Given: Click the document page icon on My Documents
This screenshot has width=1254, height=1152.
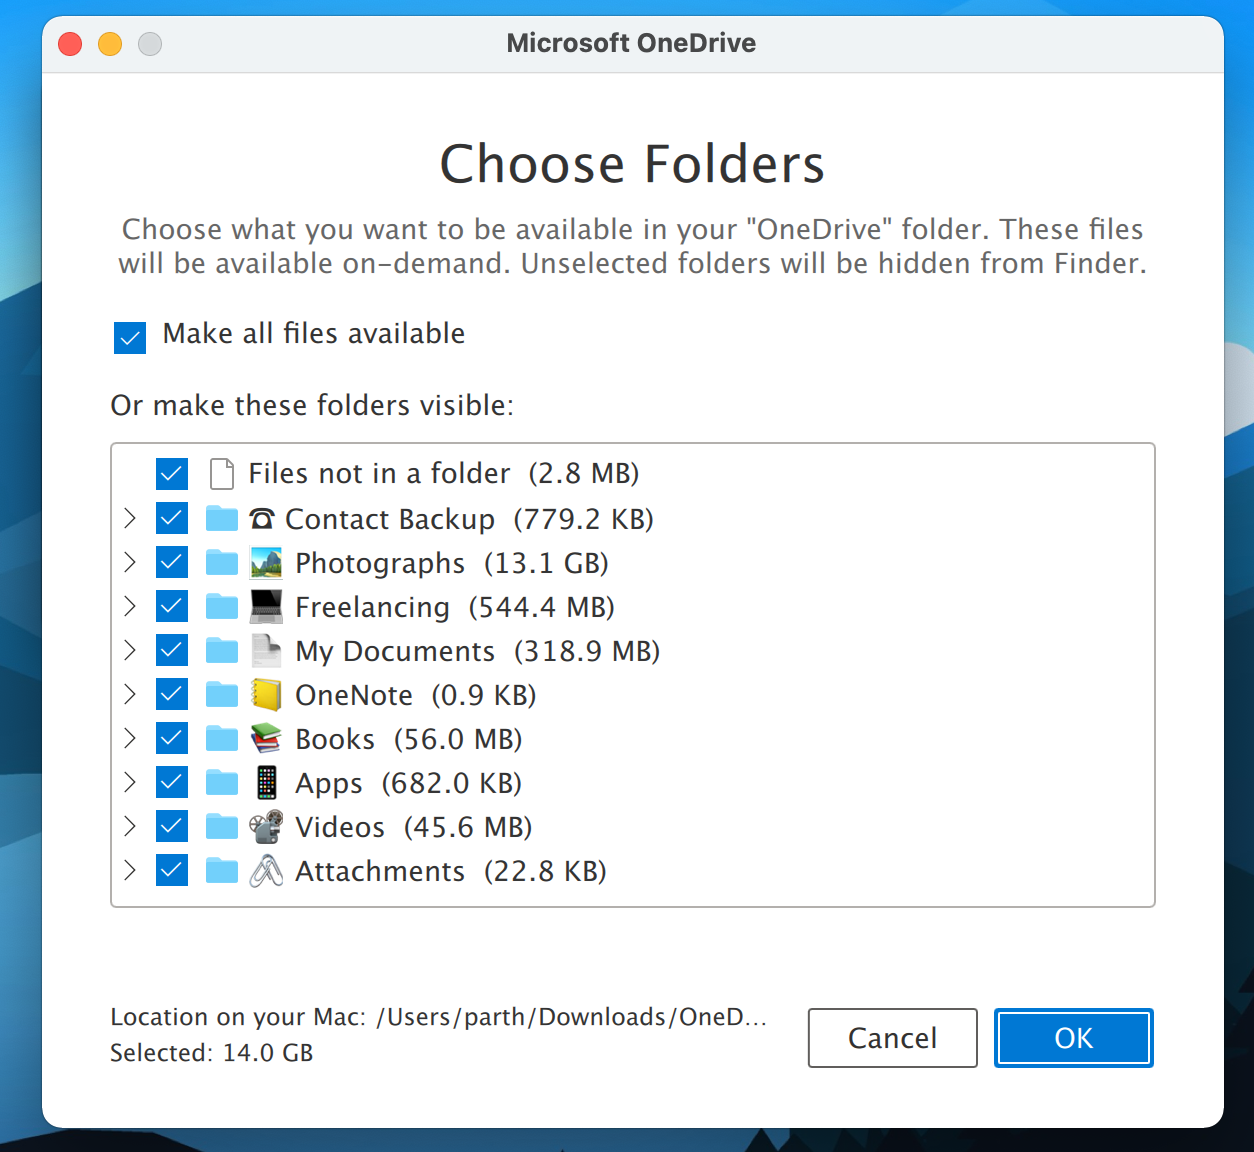Looking at the screenshot, I should pyautogui.click(x=266, y=651).
